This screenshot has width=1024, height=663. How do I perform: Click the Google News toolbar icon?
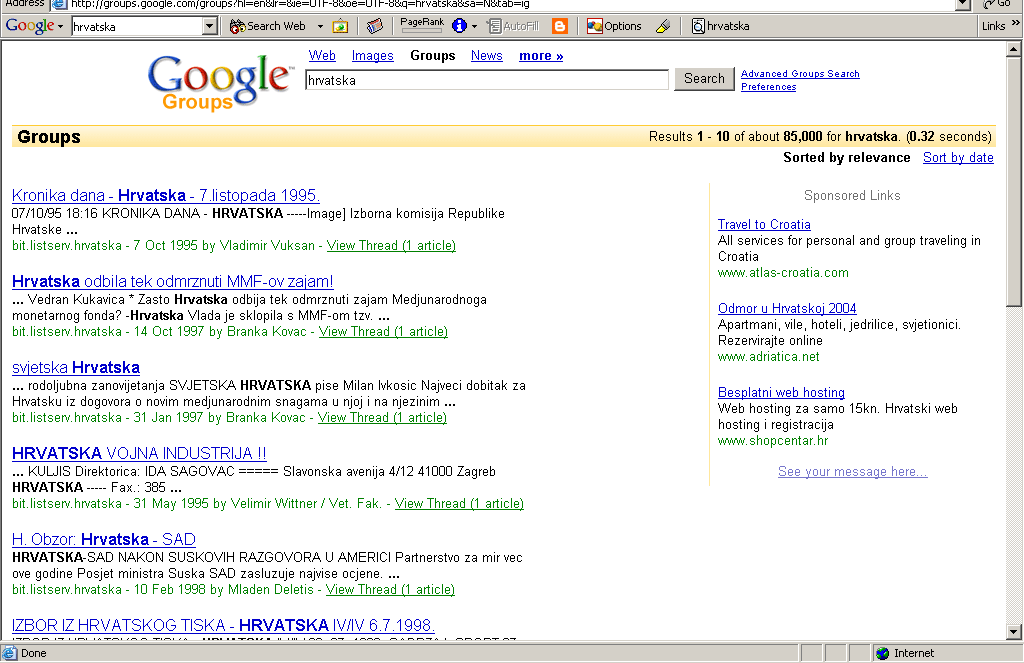pyautogui.click(x=374, y=26)
